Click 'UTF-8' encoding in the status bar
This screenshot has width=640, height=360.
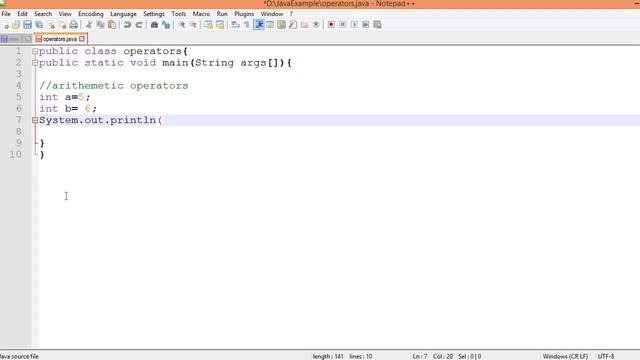click(x=606, y=356)
